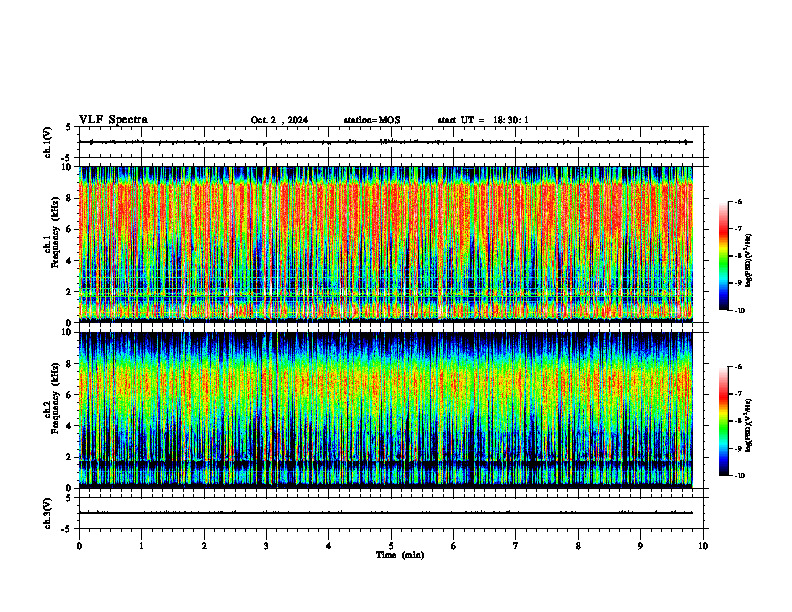Click tick label "4" on the Time axis
Image resolution: width=792 pixels, height=612 pixels.
click(x=329, y=546)
